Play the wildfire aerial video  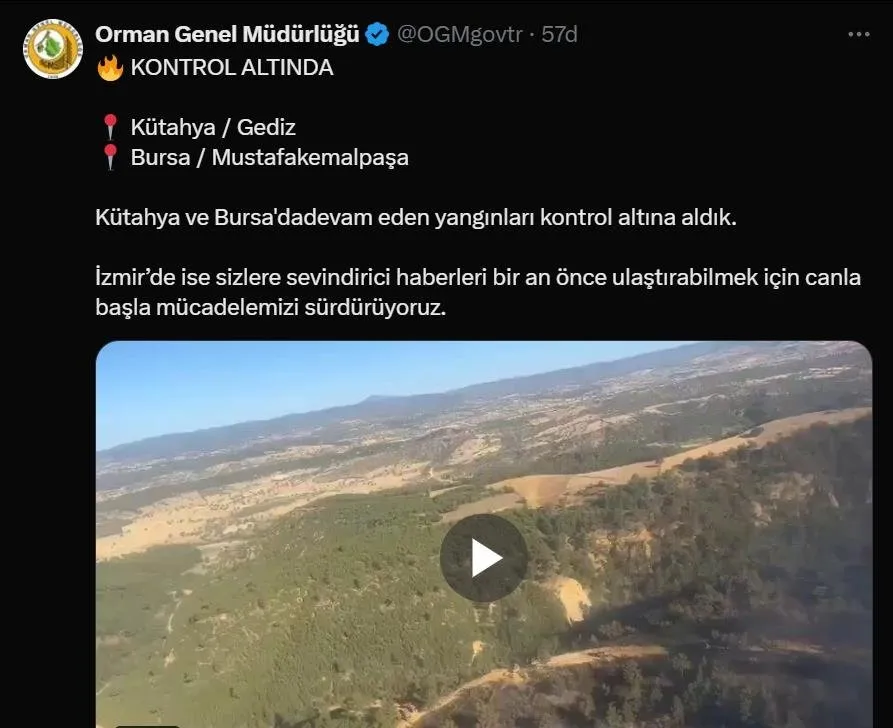(484, 558)
